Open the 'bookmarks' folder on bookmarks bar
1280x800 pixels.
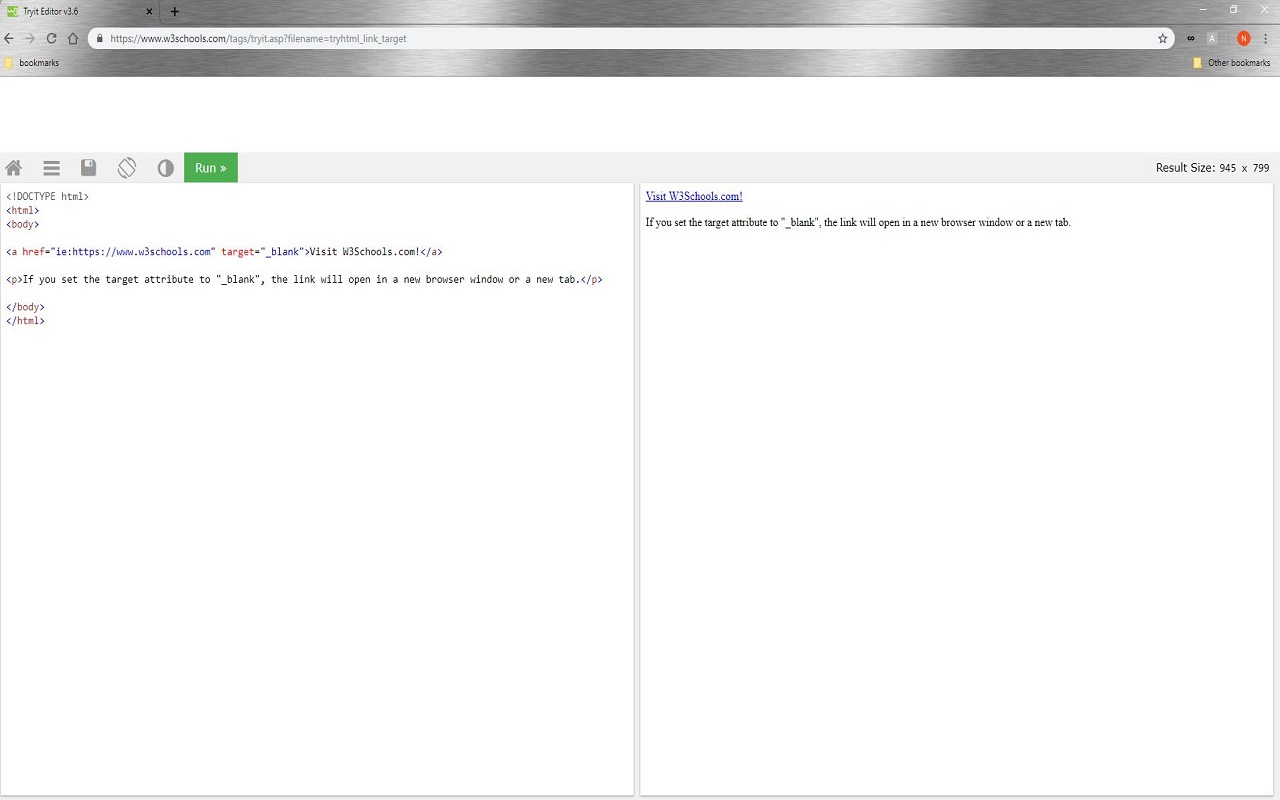32,63
